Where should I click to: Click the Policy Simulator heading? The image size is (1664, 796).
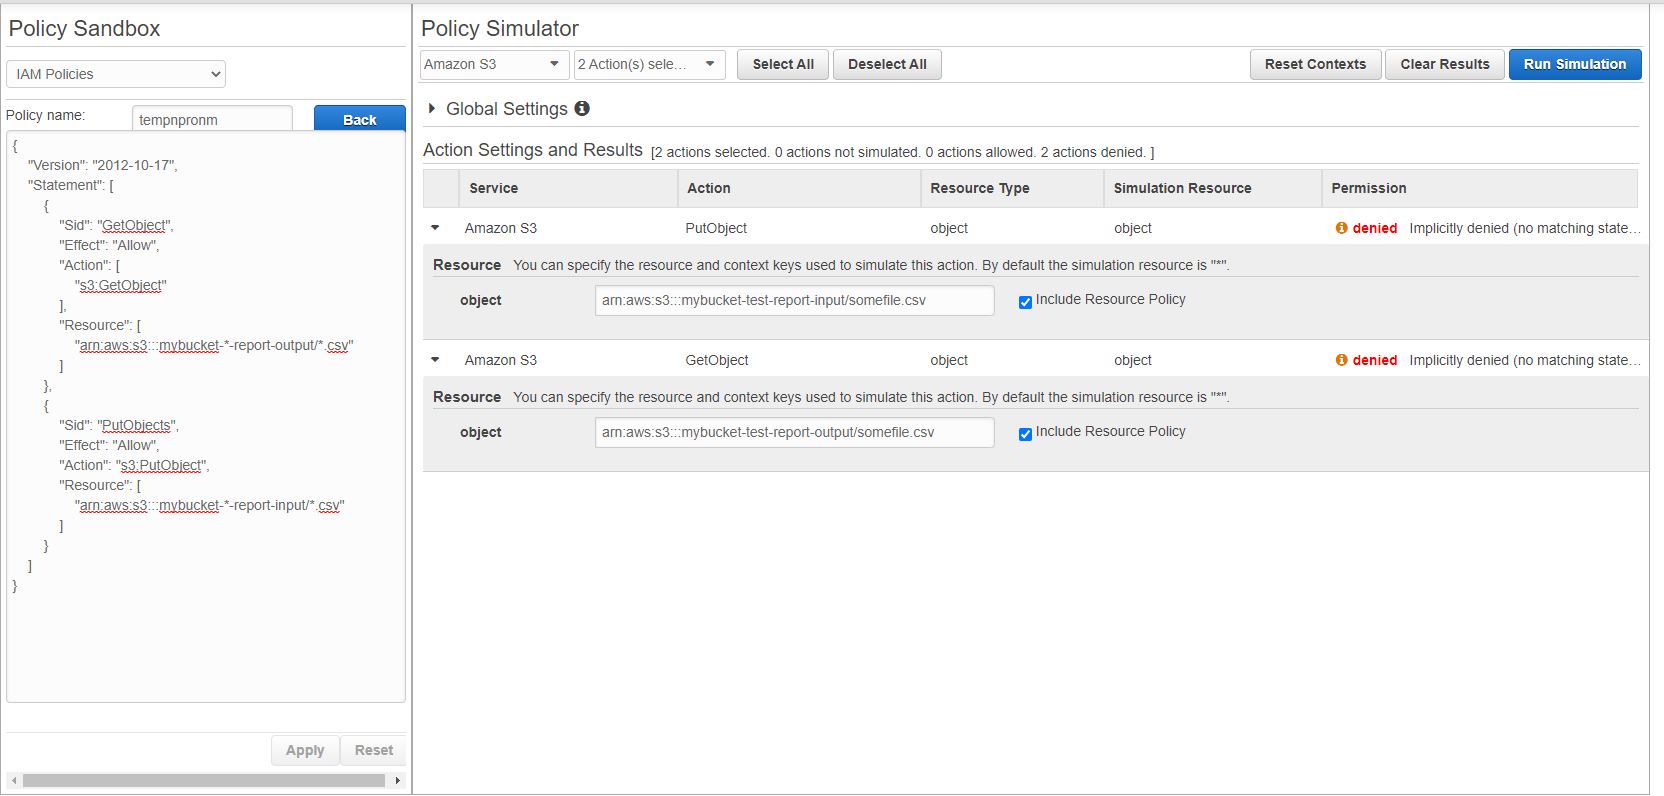(499, 29)
